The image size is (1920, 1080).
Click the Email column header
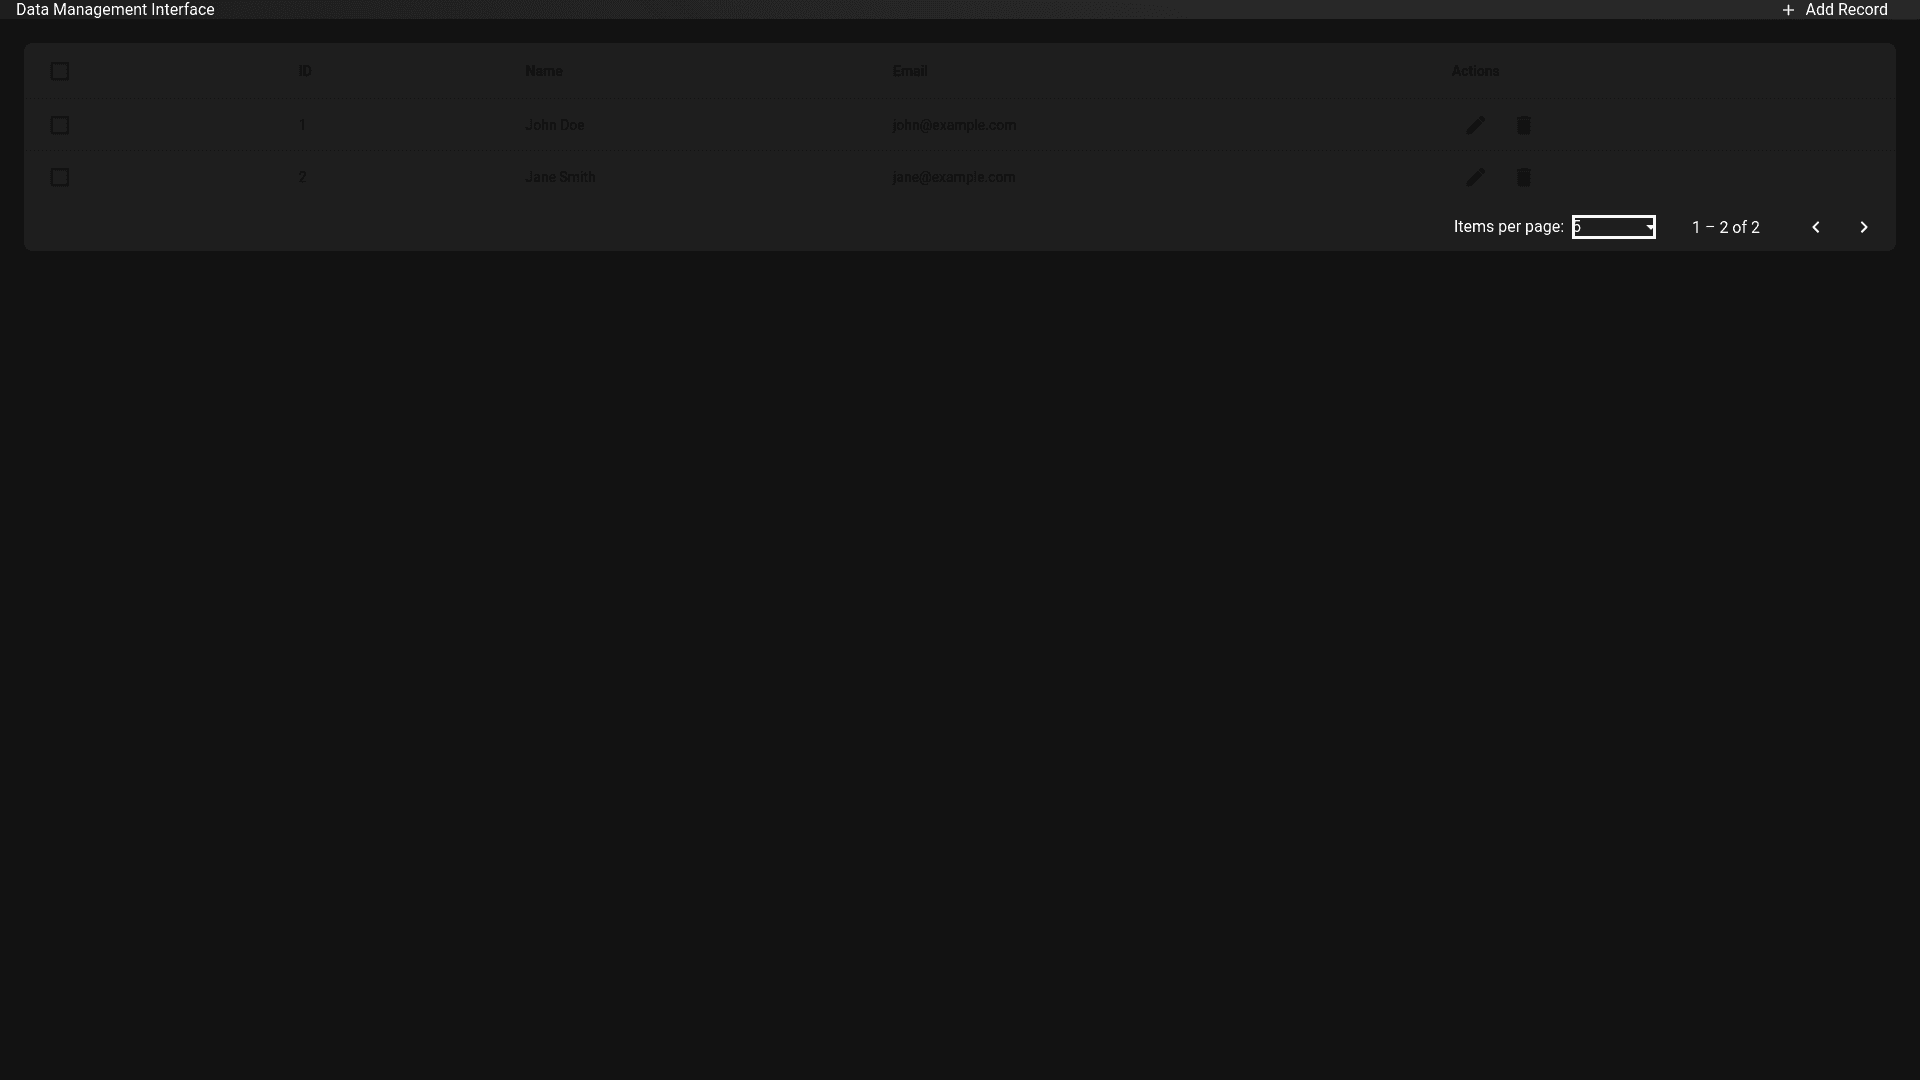pos(909,71)
